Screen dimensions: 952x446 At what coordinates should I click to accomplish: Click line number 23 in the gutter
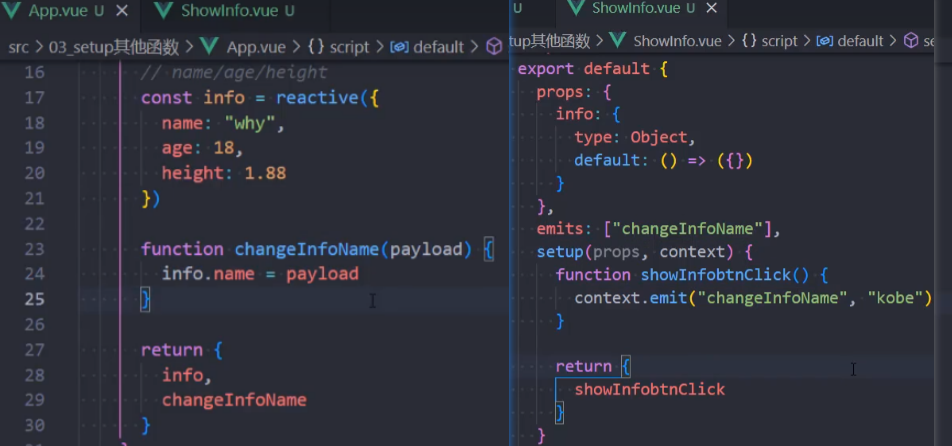click(x=35, y=249)
